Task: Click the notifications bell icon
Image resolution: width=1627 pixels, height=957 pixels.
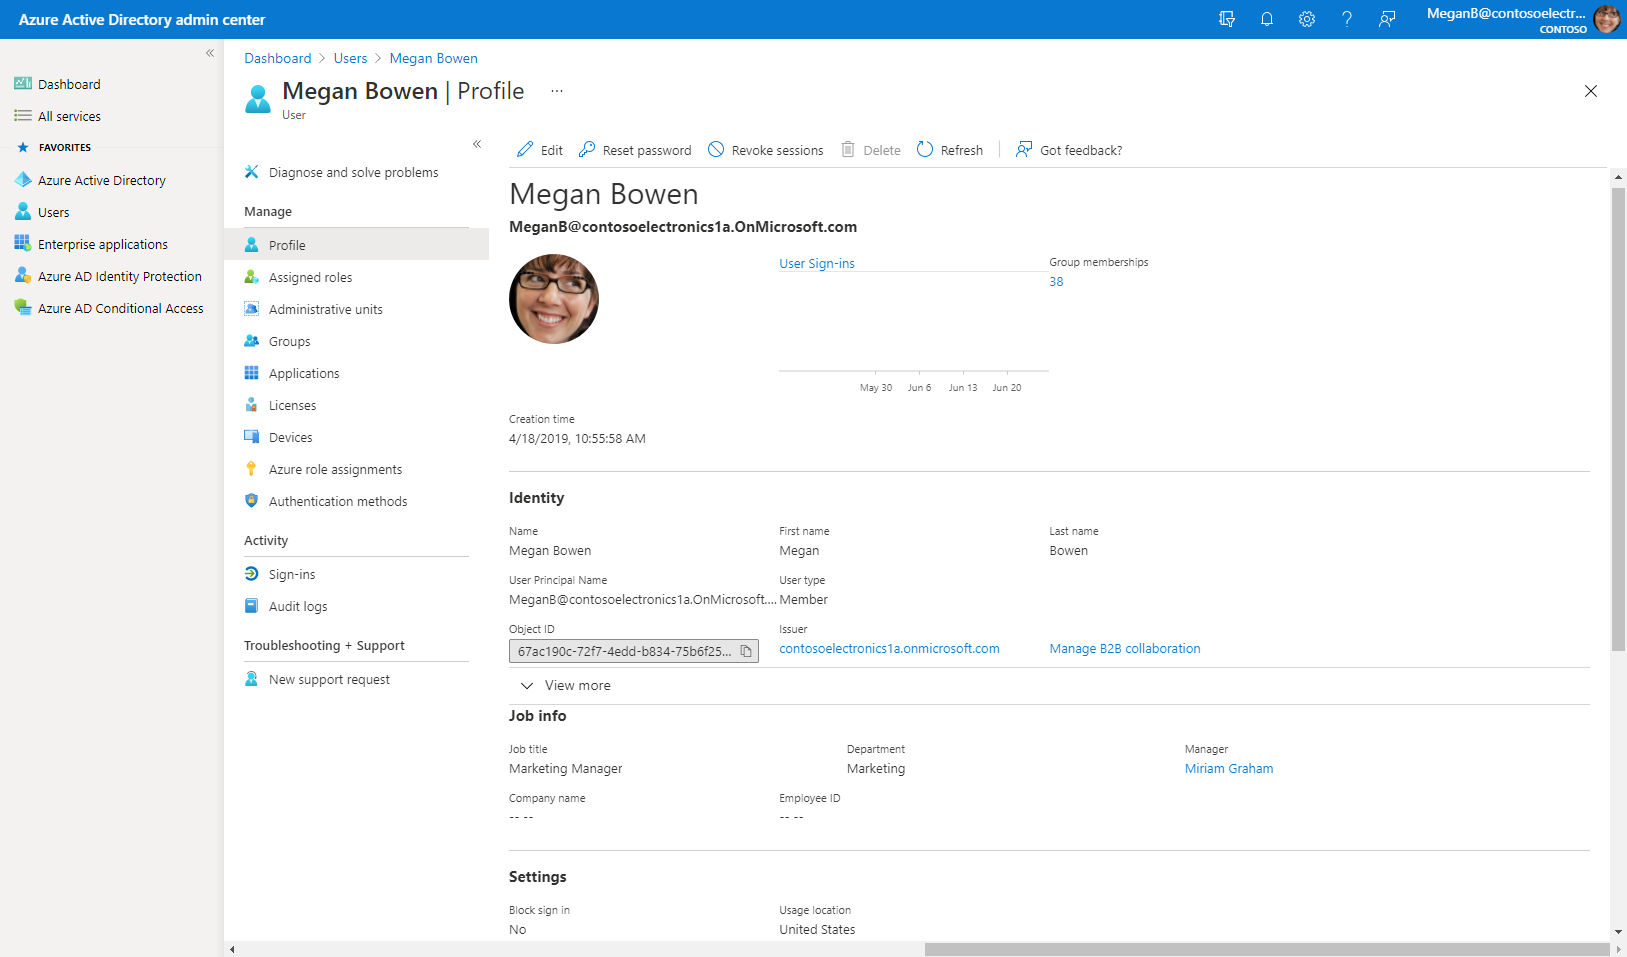Action: point(1266,19)
